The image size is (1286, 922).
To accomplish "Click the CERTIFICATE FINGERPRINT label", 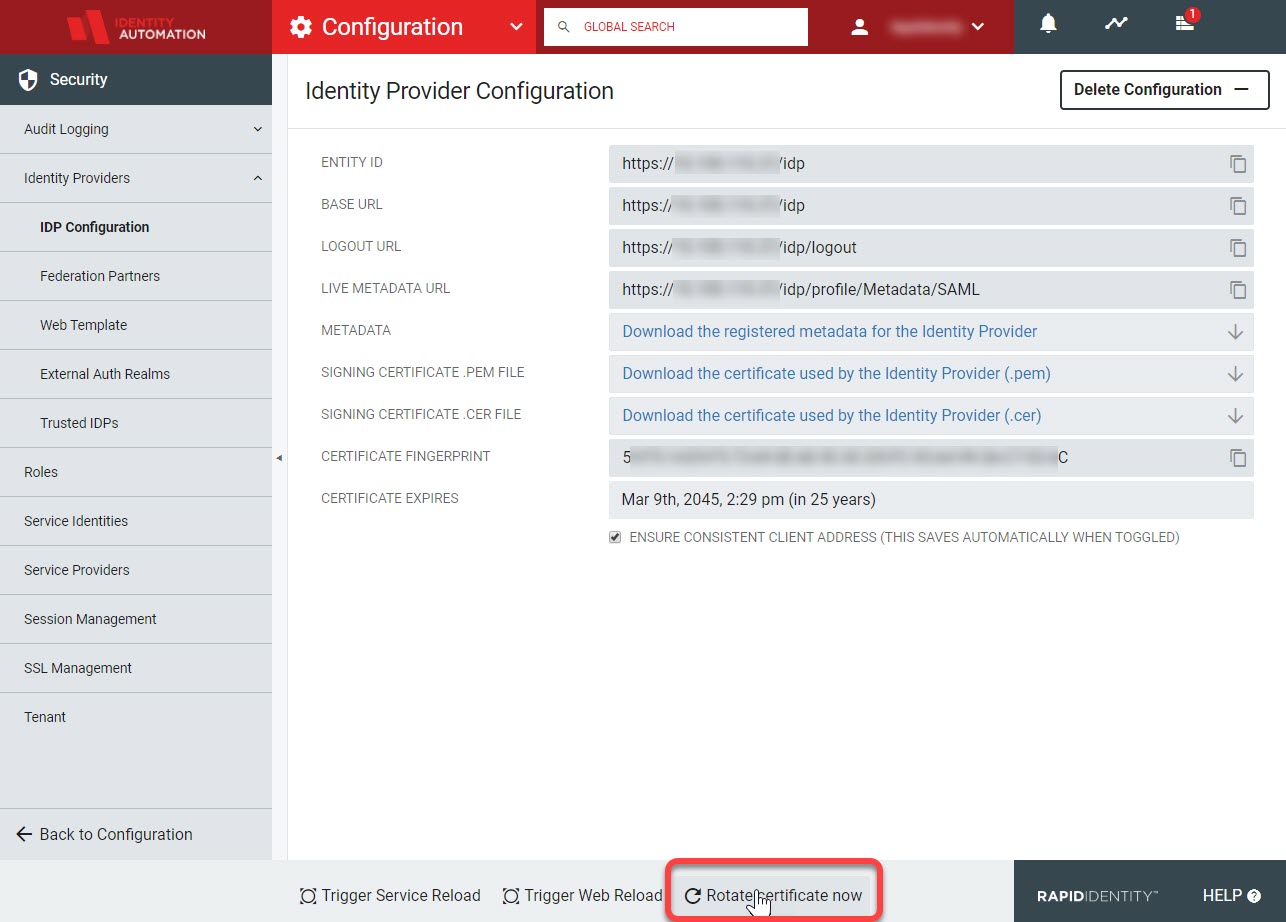I will (x=406, y=456).
